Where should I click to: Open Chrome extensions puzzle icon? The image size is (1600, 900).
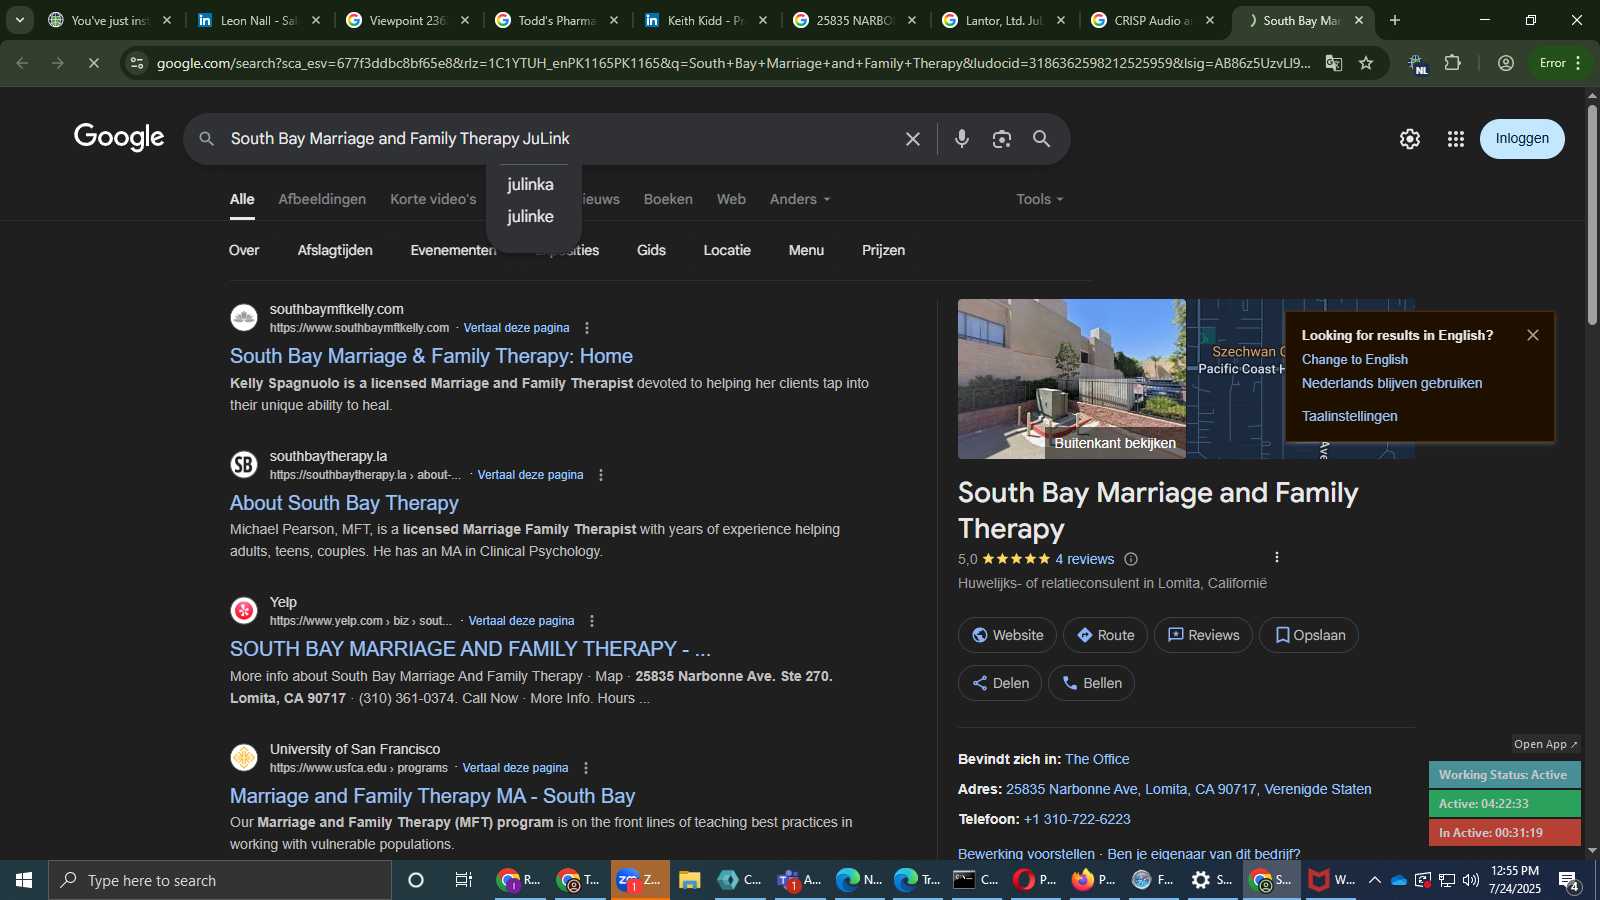(x=1453, y=63)
